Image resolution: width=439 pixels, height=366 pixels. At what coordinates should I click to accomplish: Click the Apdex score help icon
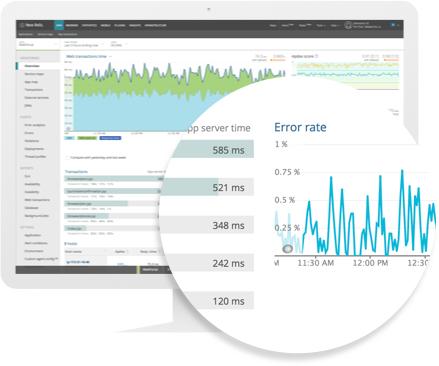[317, 56]
